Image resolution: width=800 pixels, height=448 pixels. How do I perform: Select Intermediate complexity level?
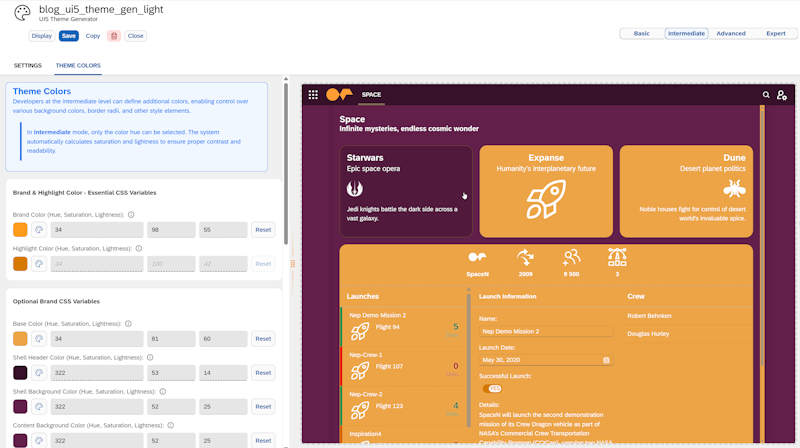point(686,34)
